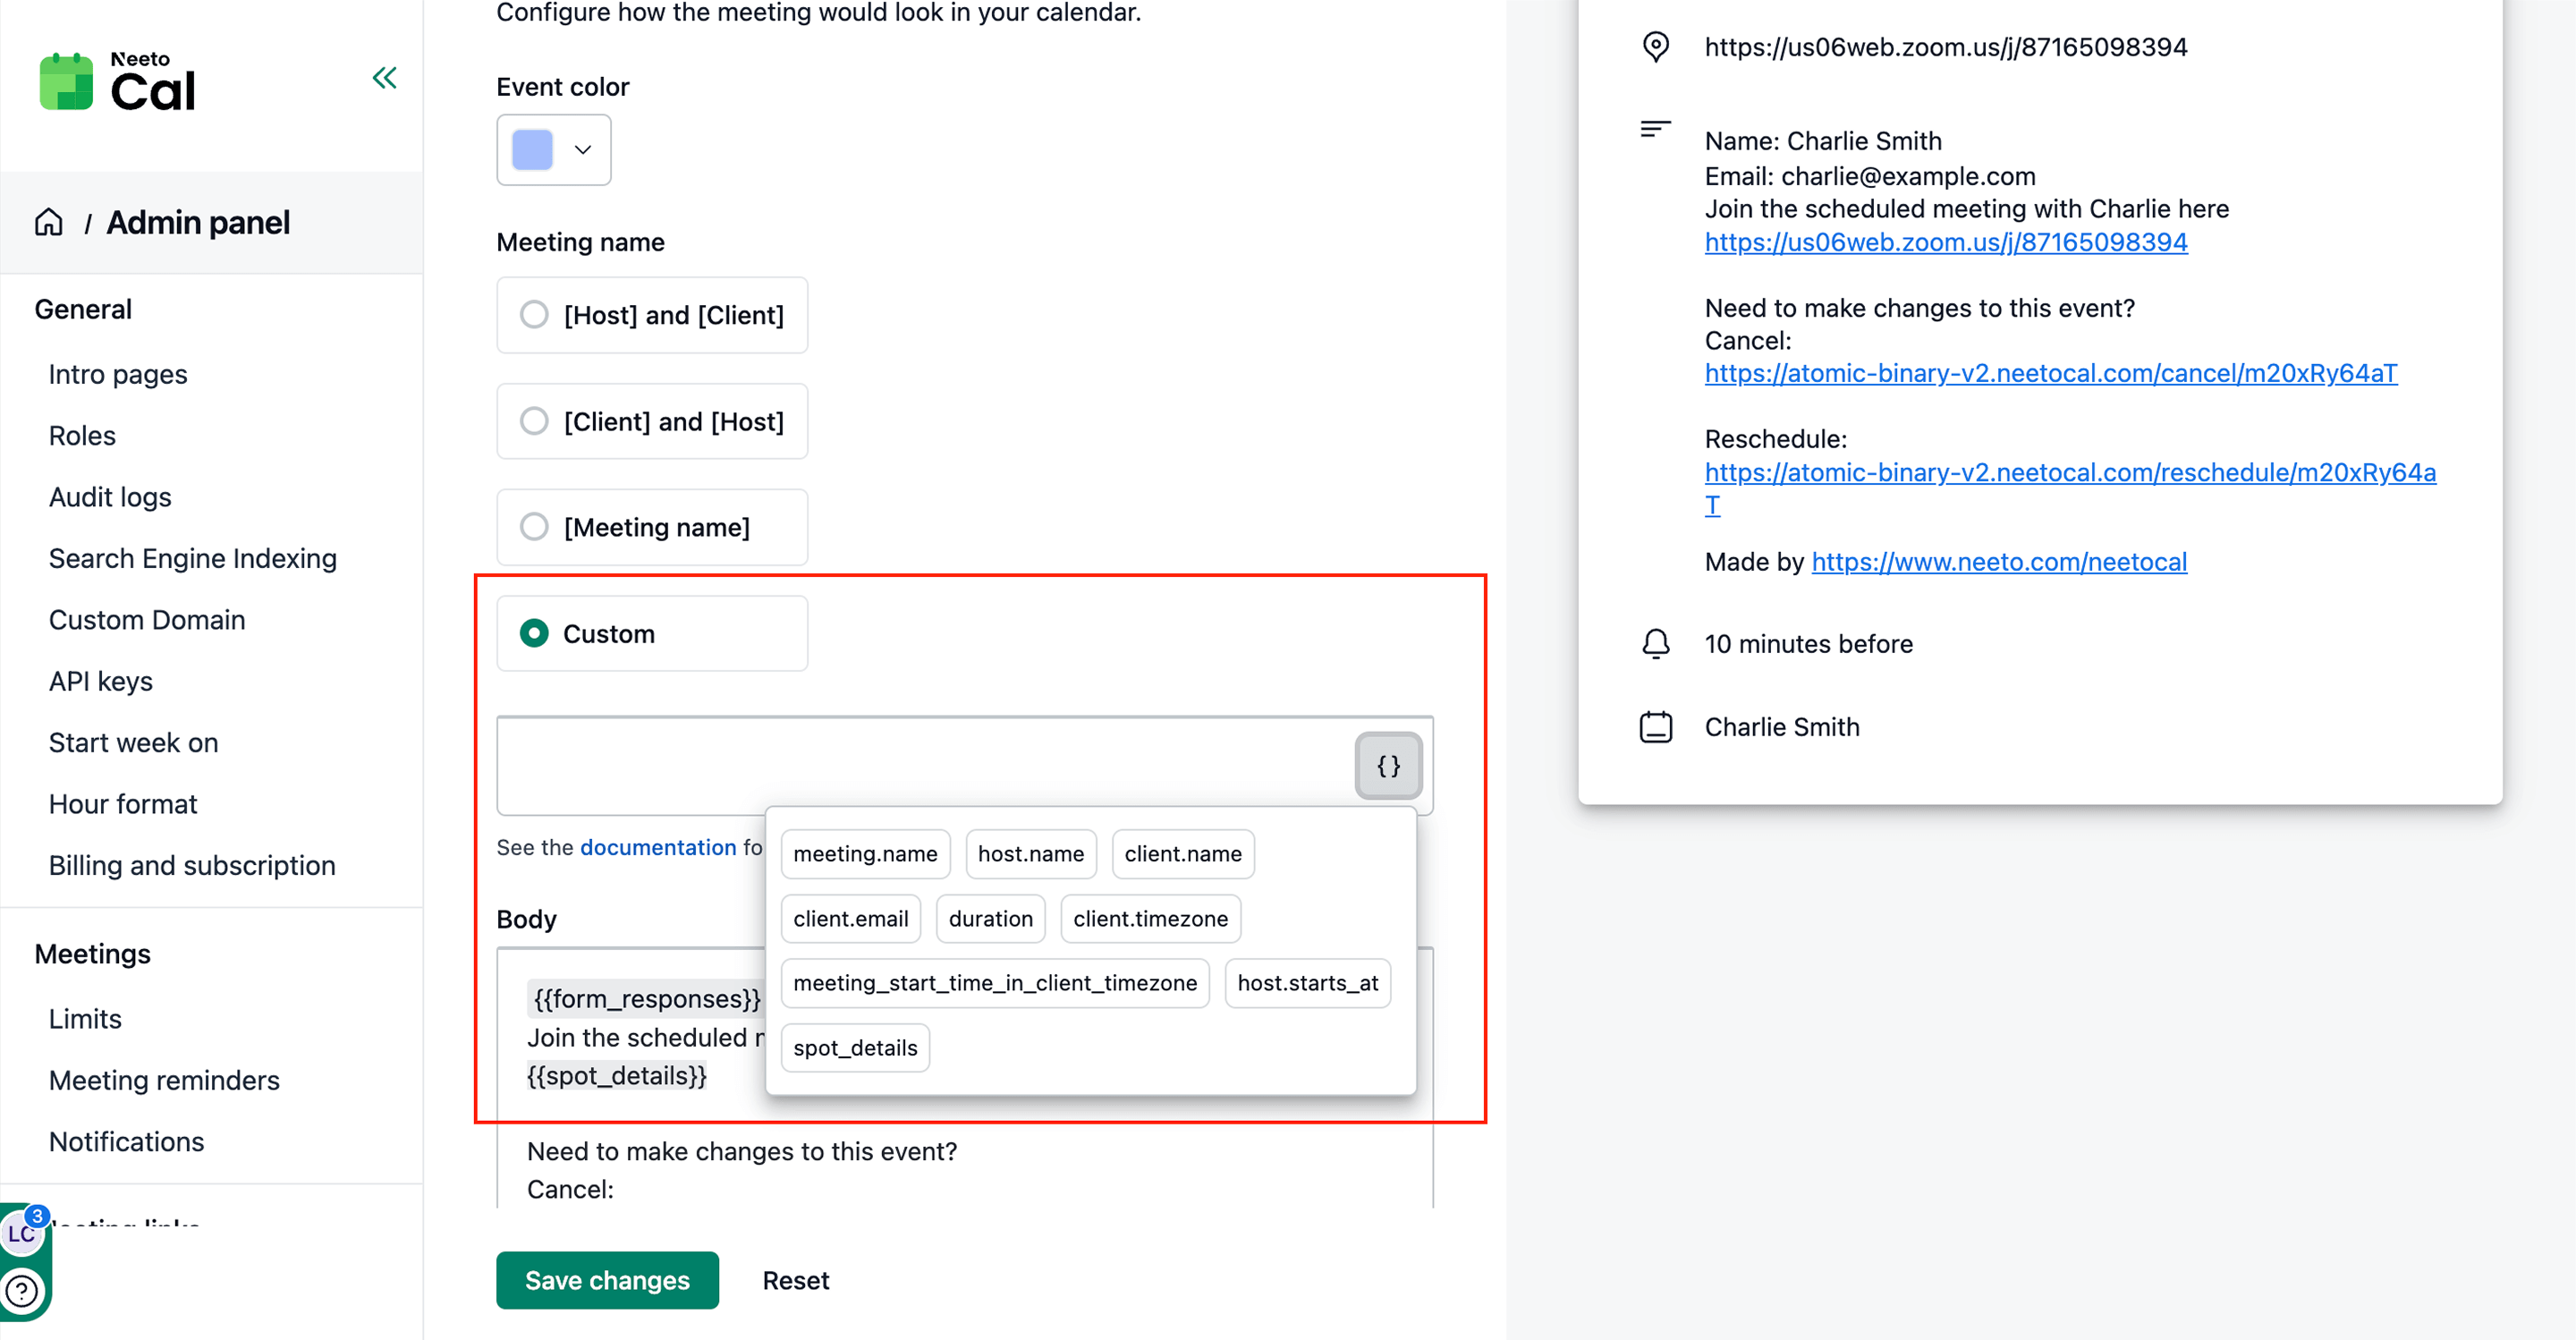
Task: Click the reminder bell icon
Action: [1655, 644]
